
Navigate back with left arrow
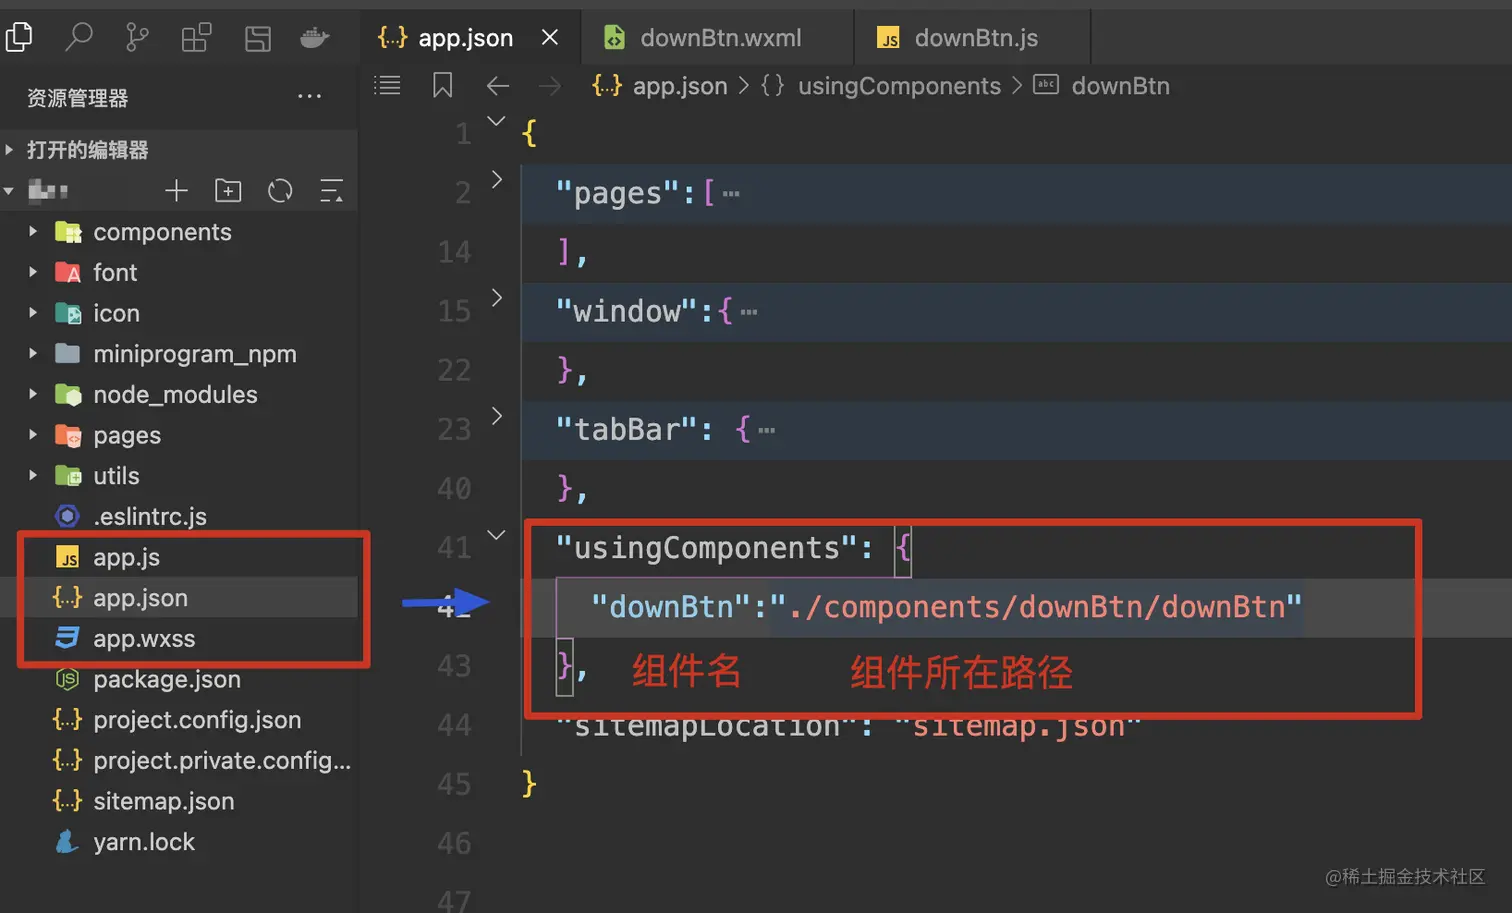497,86
